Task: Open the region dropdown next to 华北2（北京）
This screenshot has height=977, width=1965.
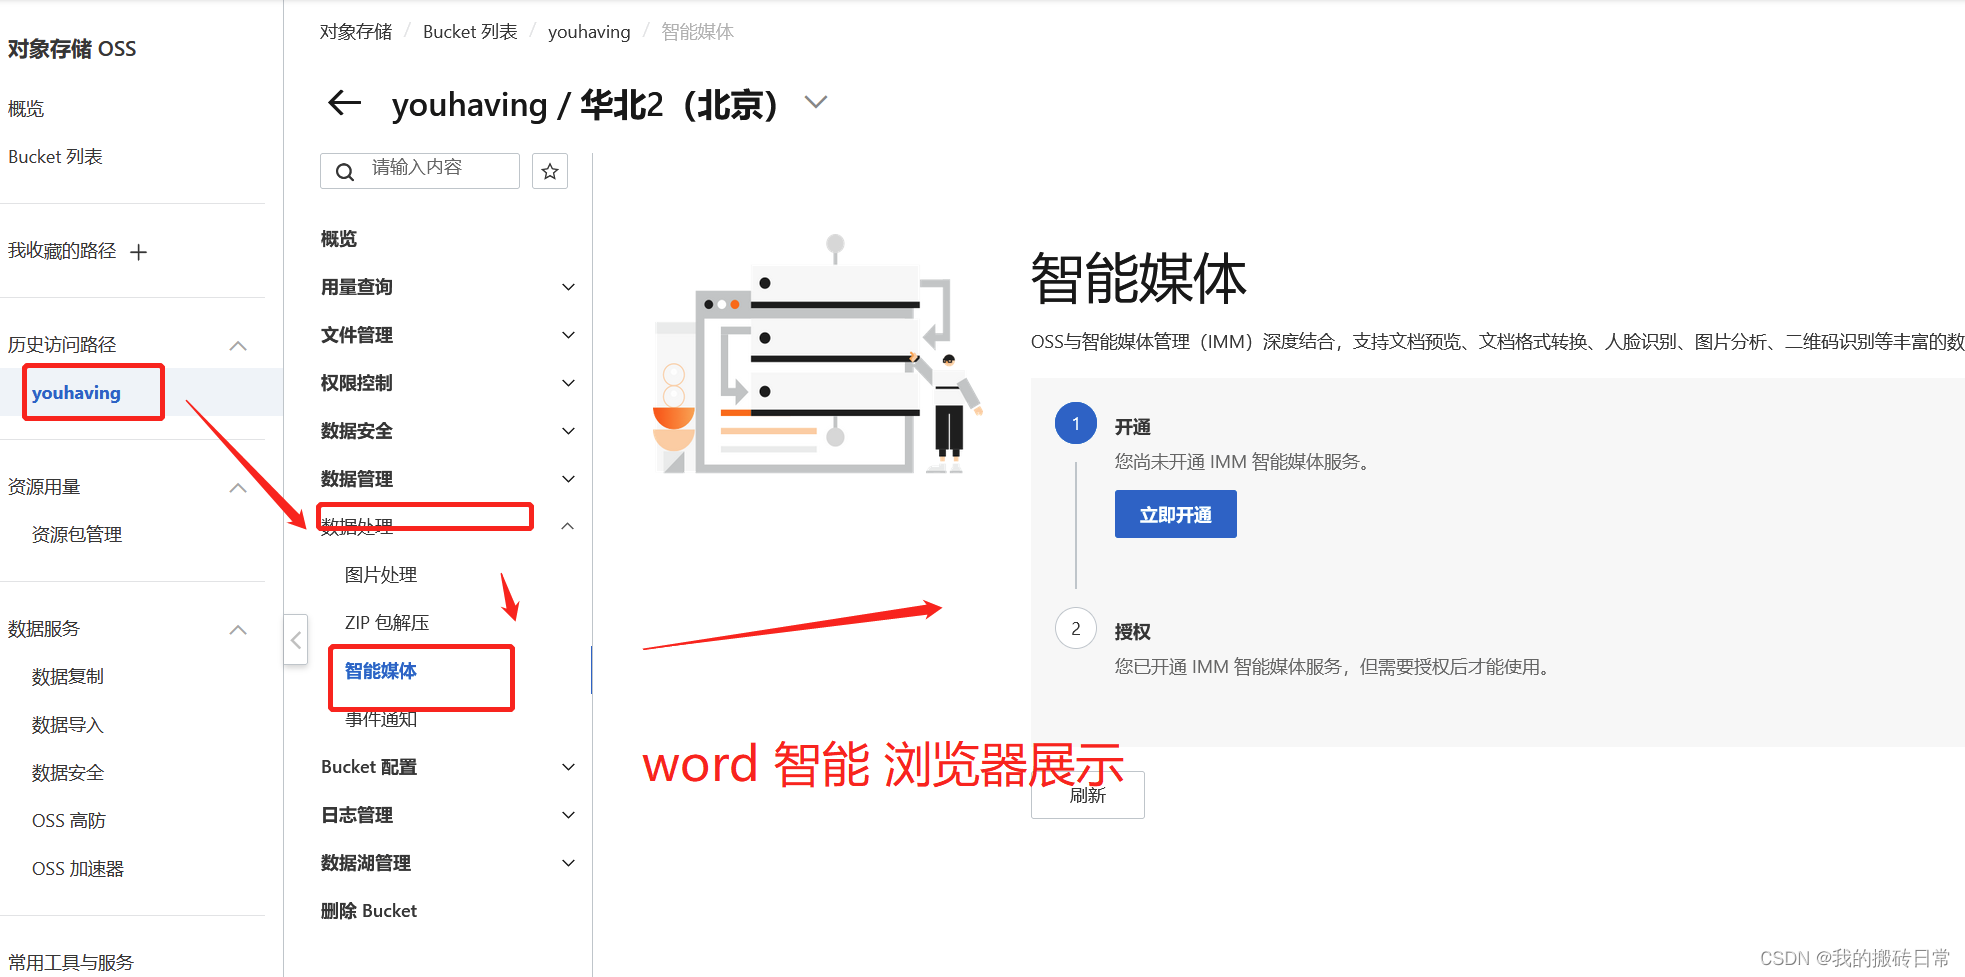Action: tap(815, 101)
